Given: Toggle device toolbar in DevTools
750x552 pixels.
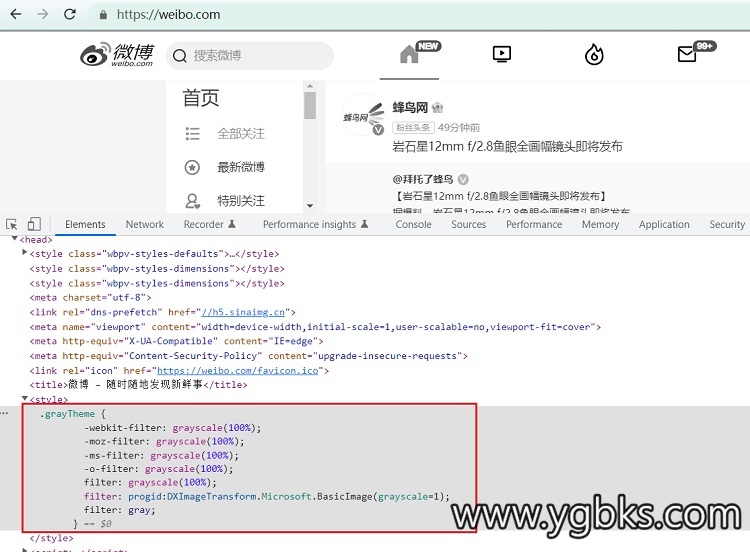Looking at the screenshot, I should pyautogui.click(x=34, y=225).
